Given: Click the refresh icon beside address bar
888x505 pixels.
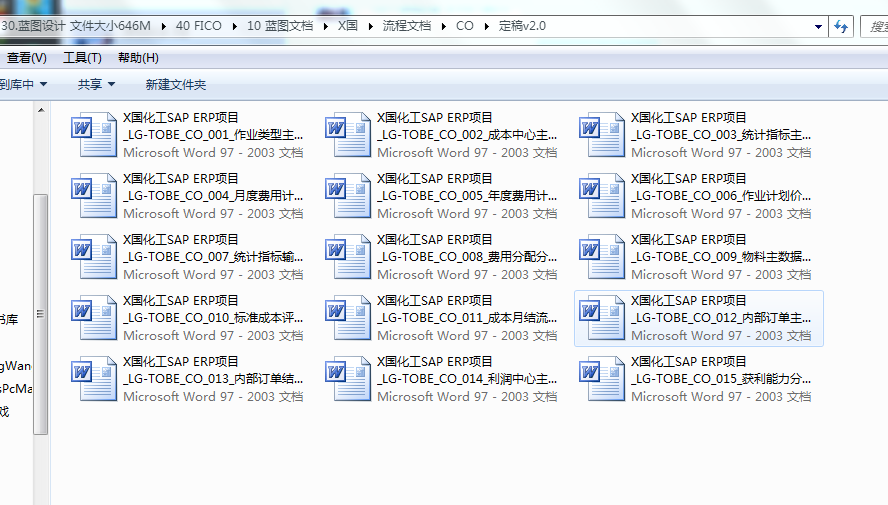Looking at the screenshot, I should click(x=842, y=26).
